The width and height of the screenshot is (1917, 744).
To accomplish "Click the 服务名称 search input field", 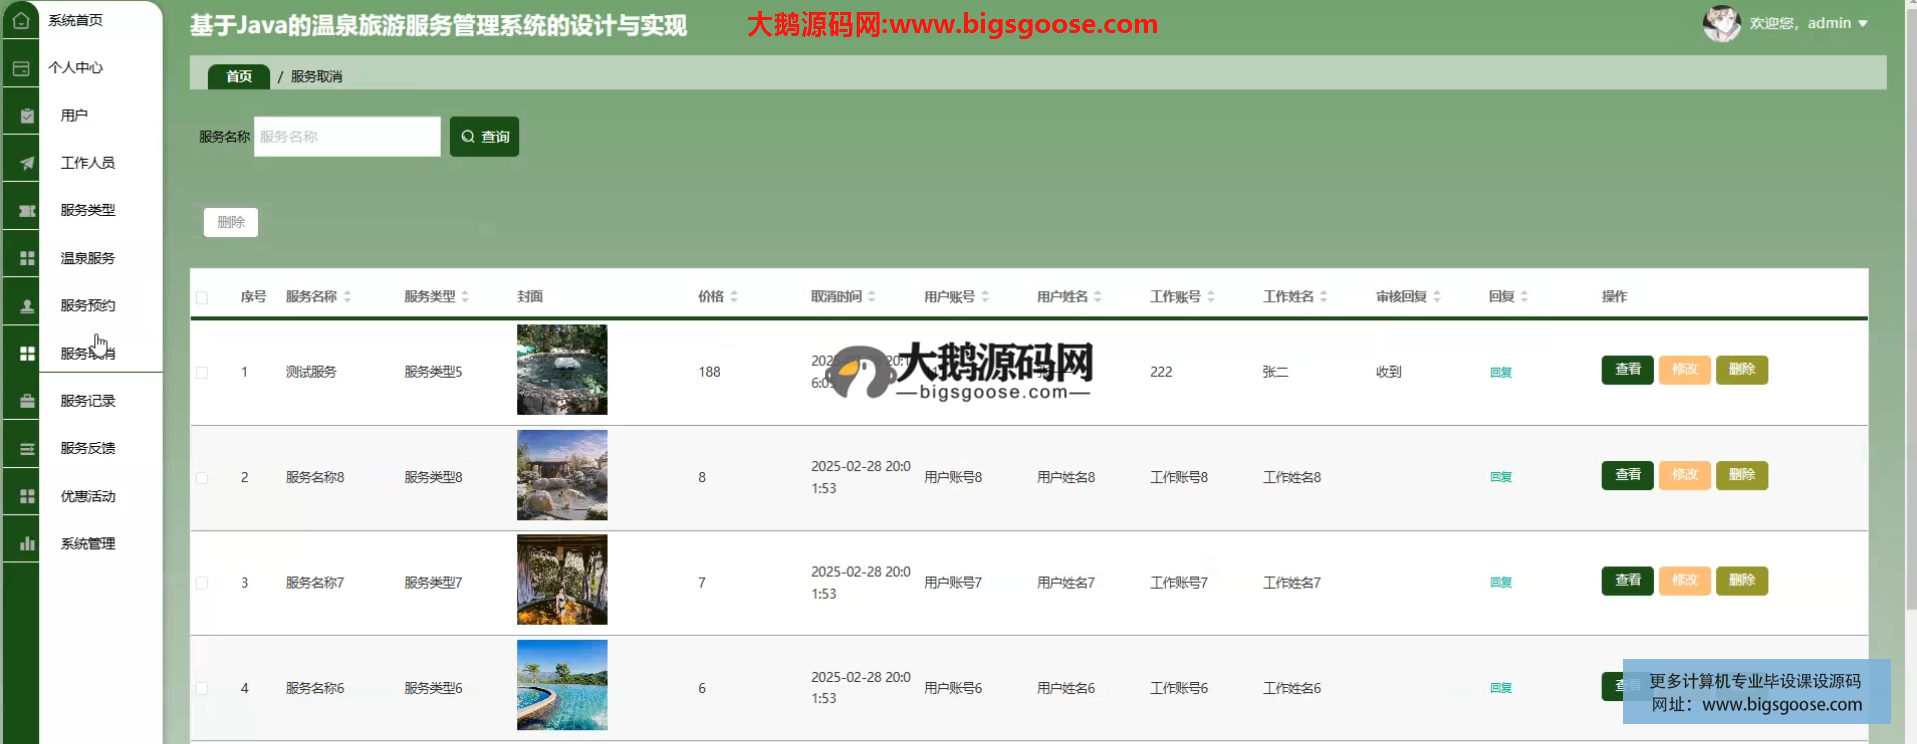I will [347, 137].
